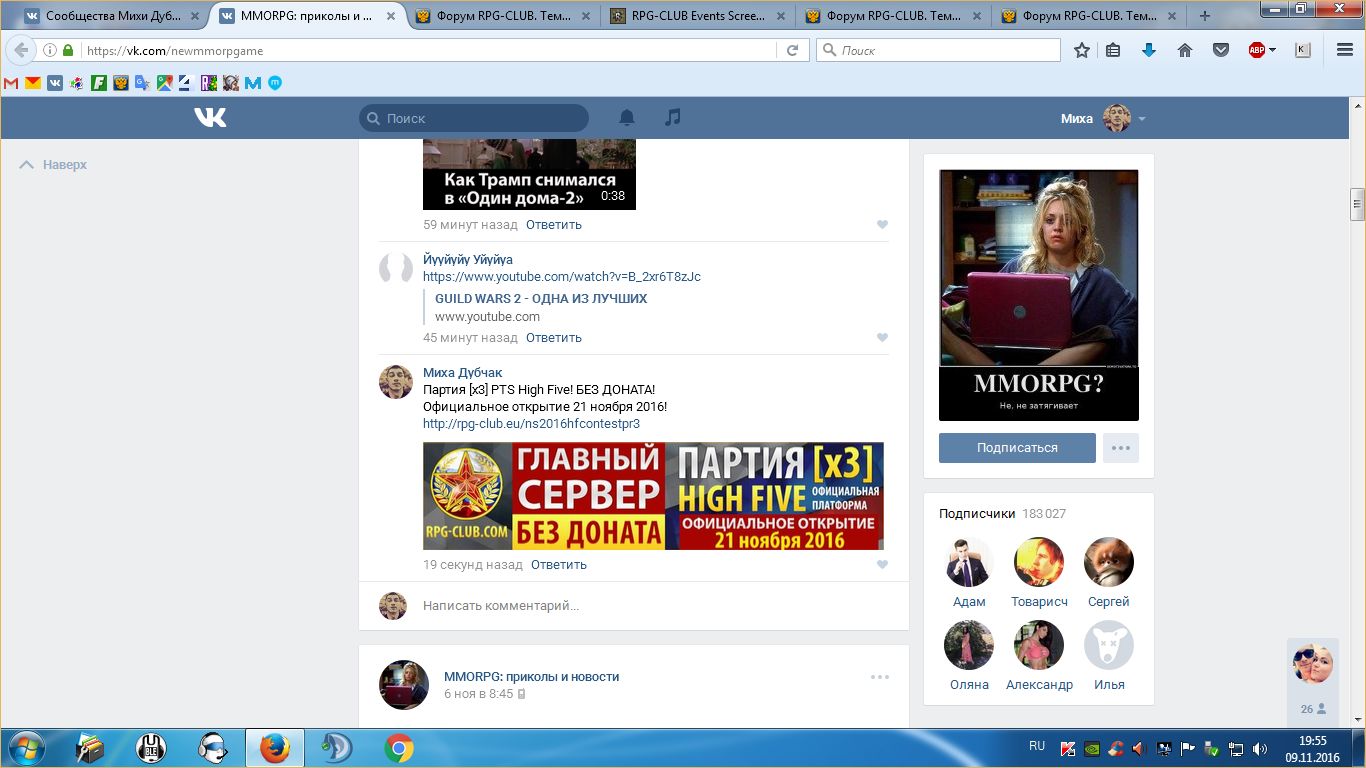Open subscriber Сергей avatar
Image resolution: width=1366 pixels, height=768 pixels.
click(x=1109, y=562)
